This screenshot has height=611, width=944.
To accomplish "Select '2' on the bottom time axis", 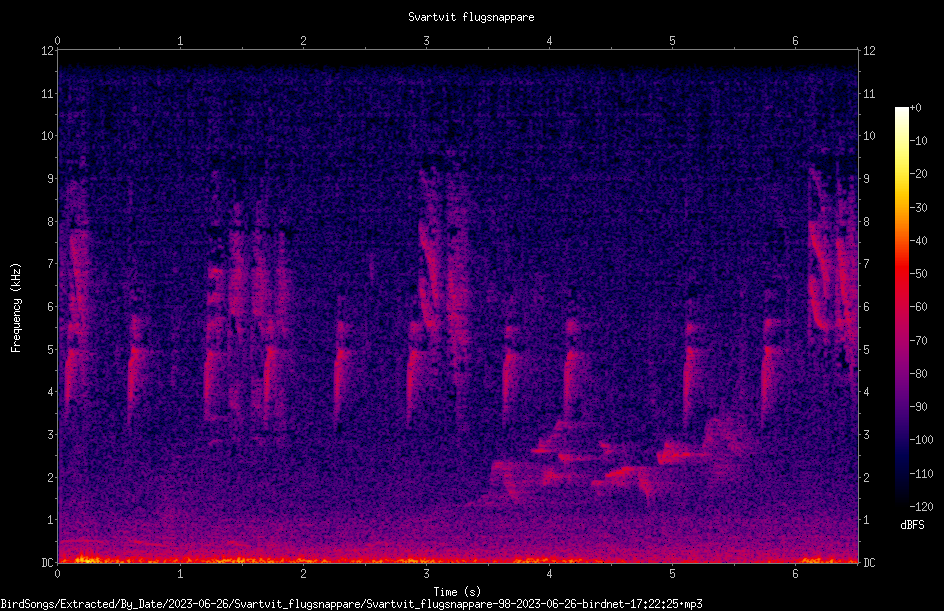I will click(x=303, y=574).
